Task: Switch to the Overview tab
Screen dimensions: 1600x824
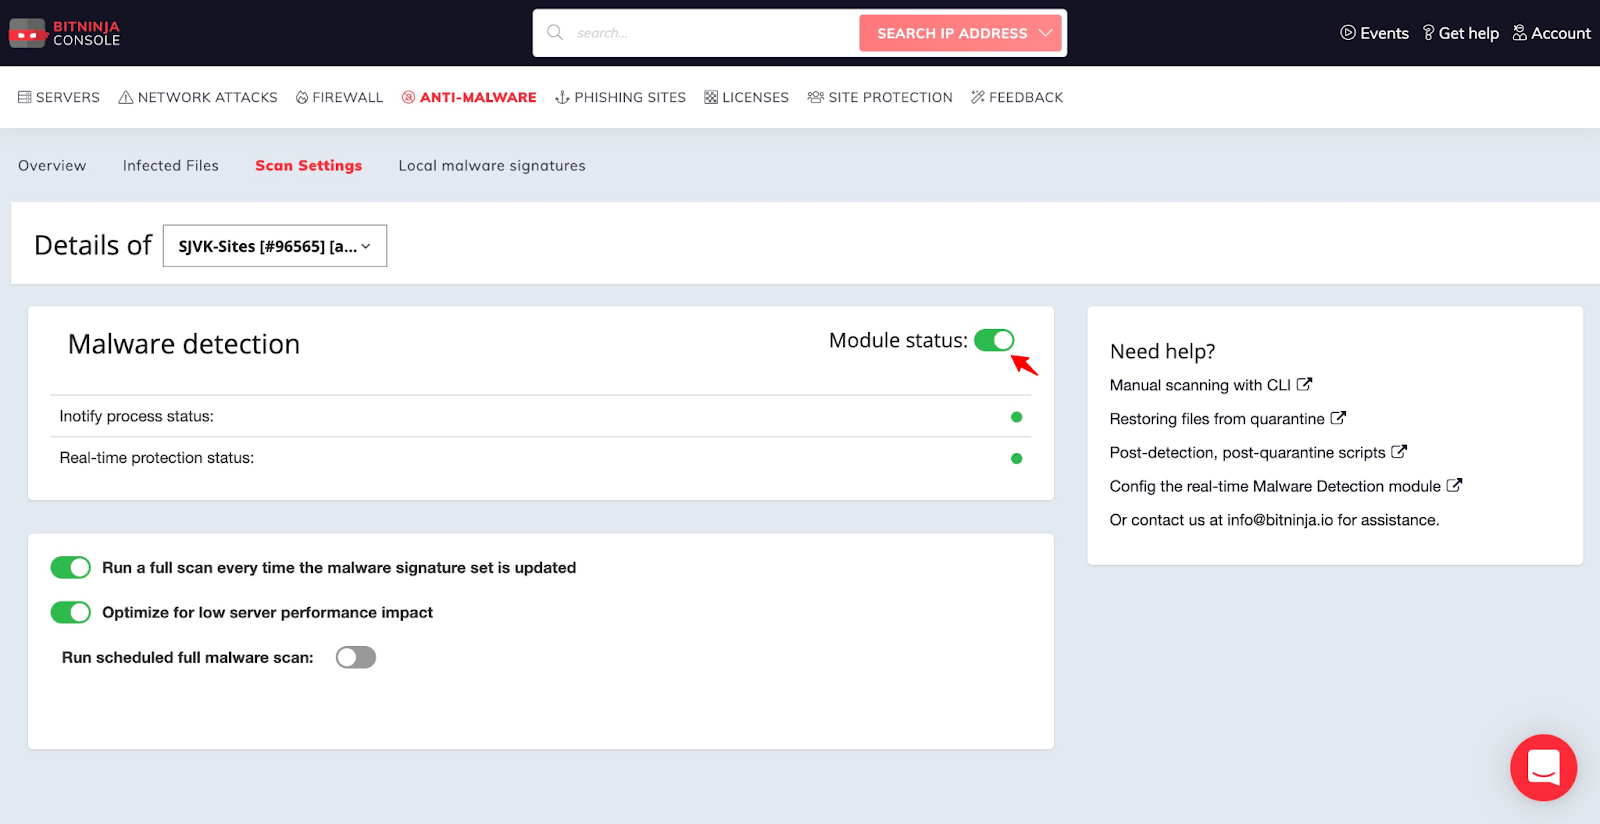Action: tap(52, 166)
